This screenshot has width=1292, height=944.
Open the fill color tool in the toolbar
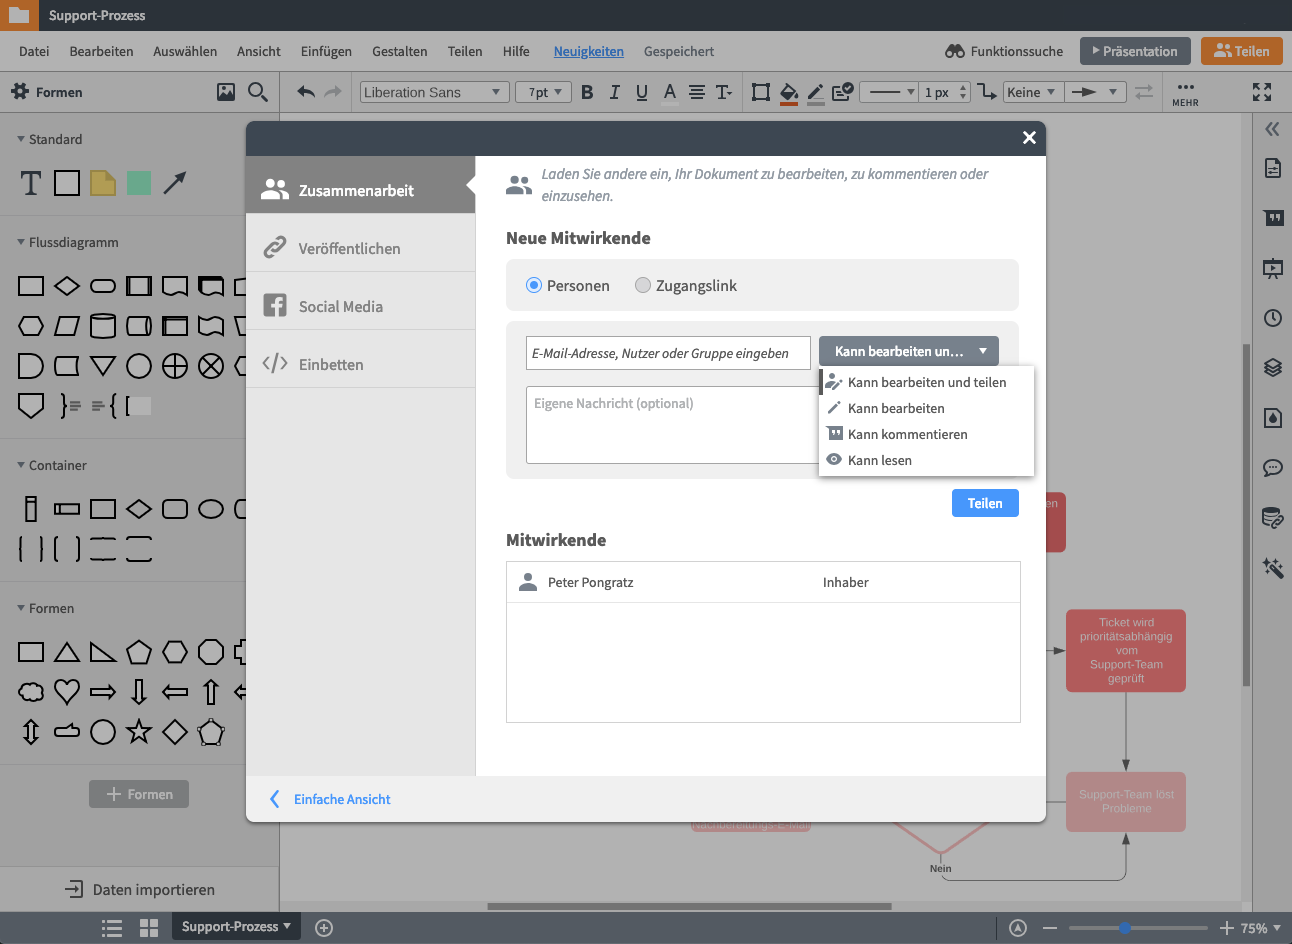[789, 92]
